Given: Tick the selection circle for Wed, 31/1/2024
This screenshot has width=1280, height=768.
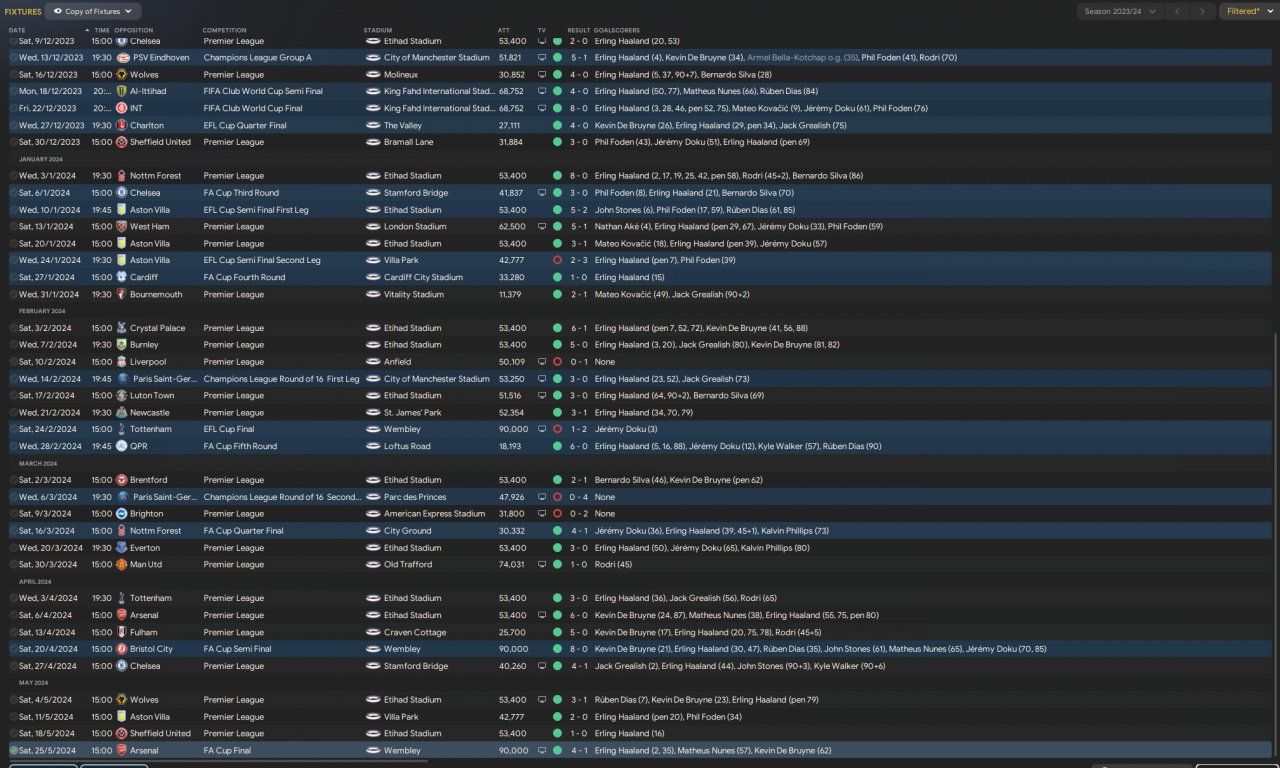Looking at the screenshot, I should [x=14, y=295].
